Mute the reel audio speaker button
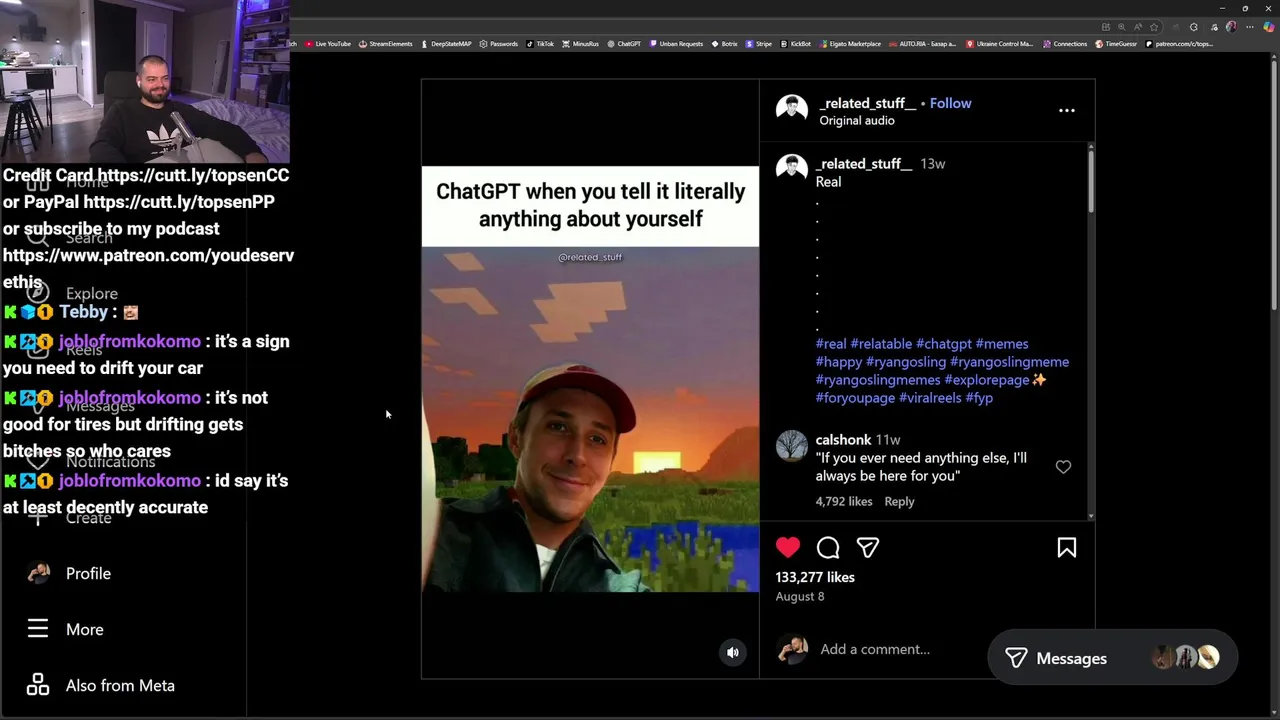Viewport: 1280px width, 720px height. click(x=733, y=652)
